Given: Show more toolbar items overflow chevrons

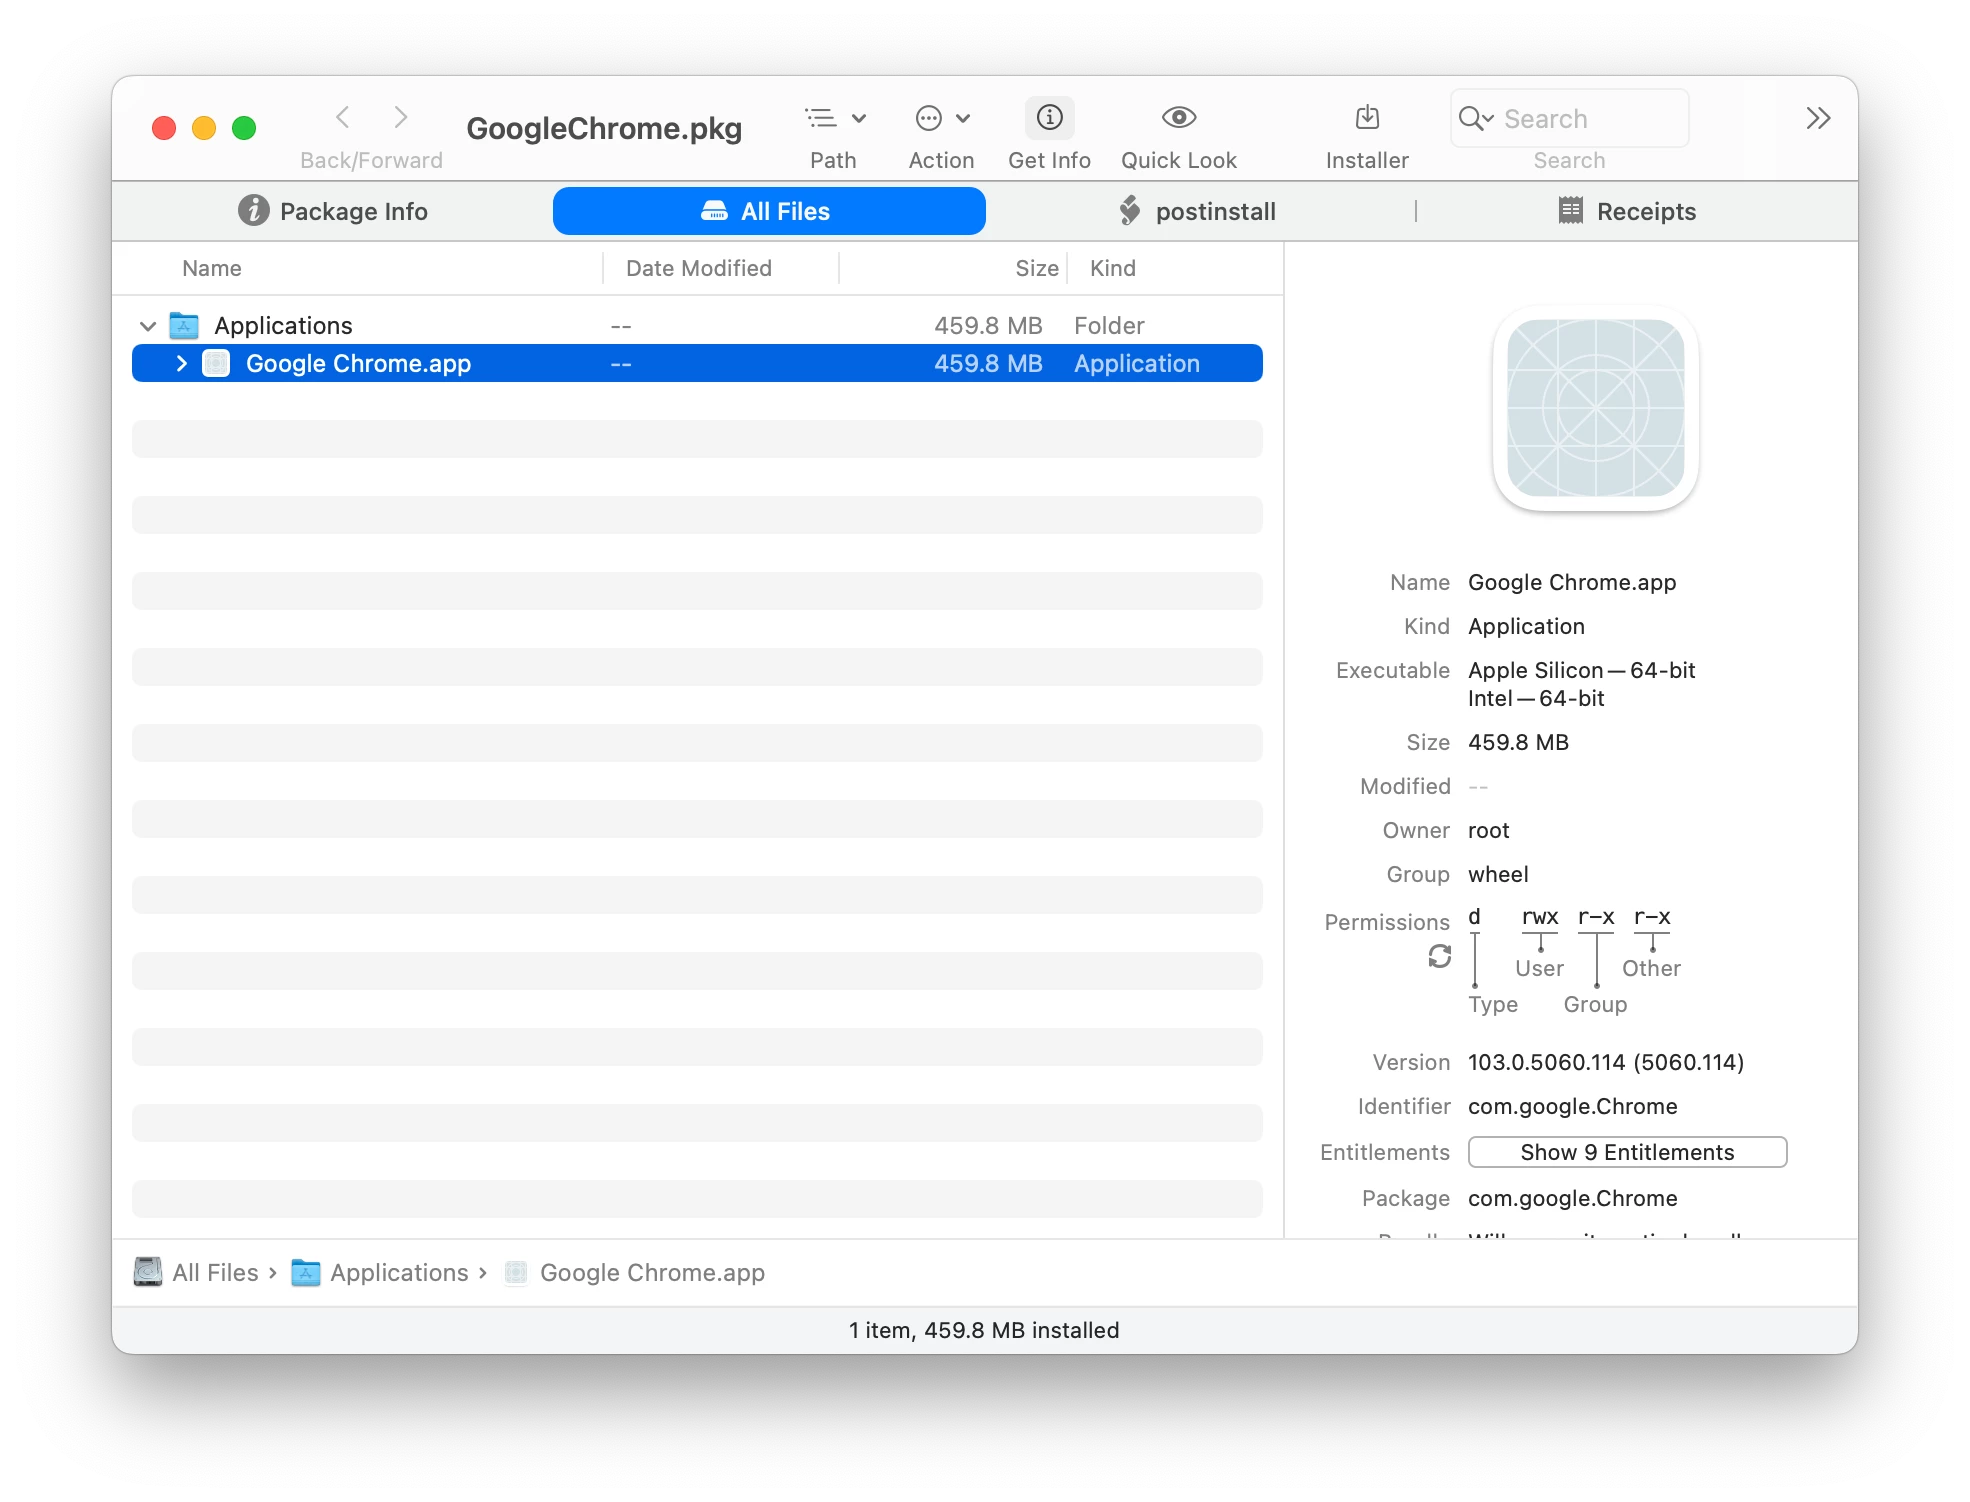Looking at the screenshot, I should 1818,118.
